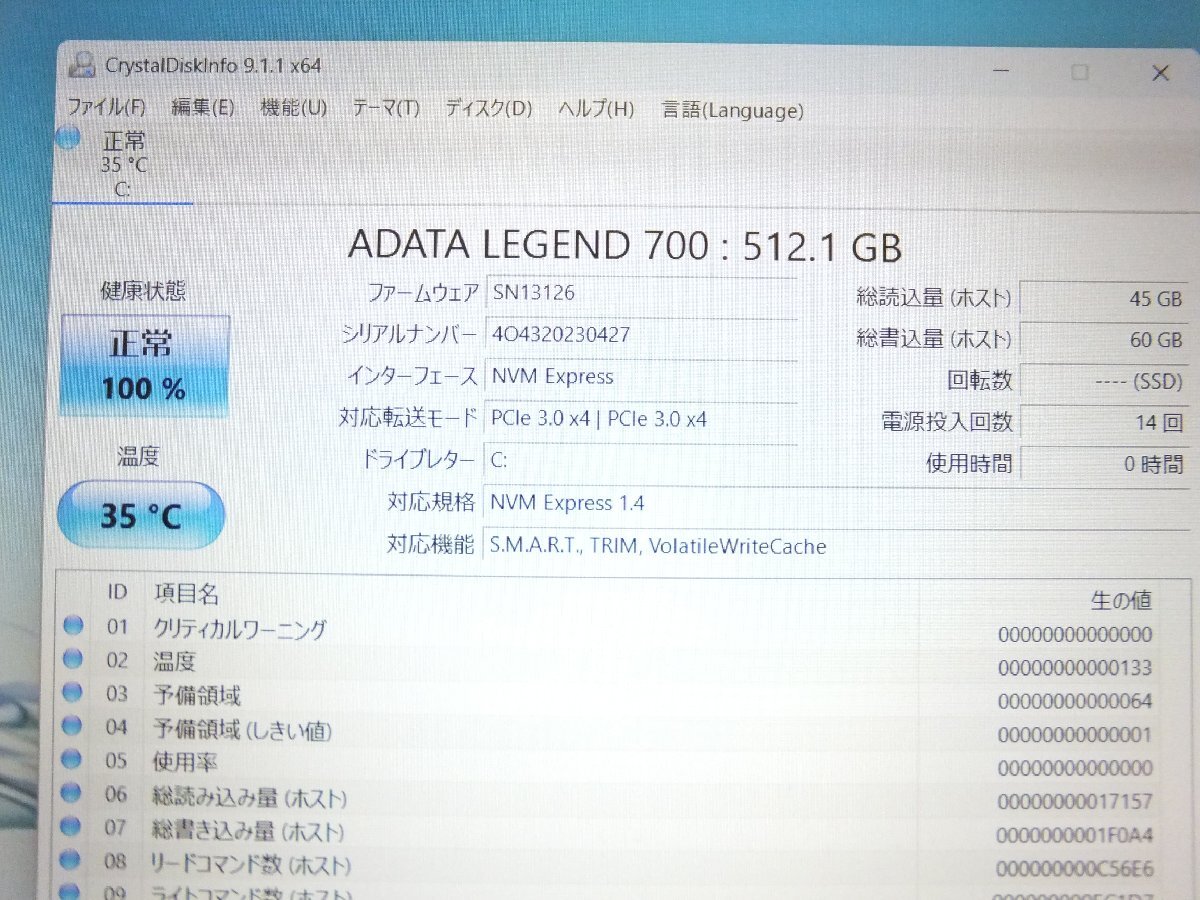This screenshot has width=1200, height=900.
Task: Select the 予備領域 (しきい値) row name
Action: coord(241,730)
